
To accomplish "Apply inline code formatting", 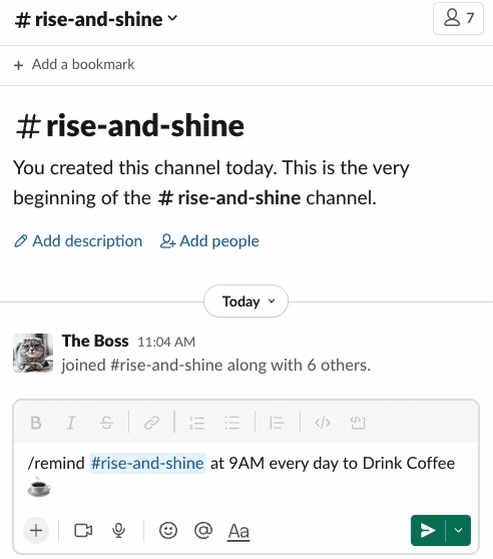I will click(x=322, y=423).
